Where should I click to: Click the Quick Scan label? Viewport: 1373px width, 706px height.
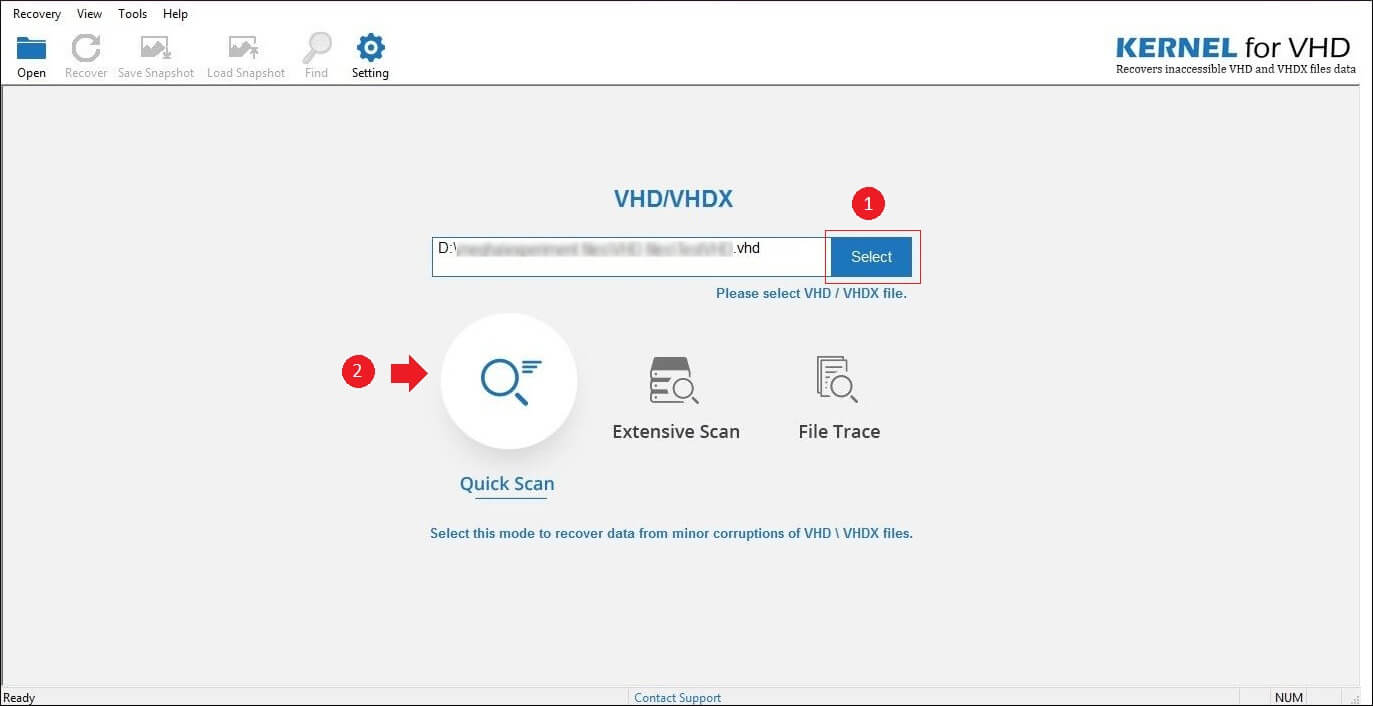(x=507, y=484)
